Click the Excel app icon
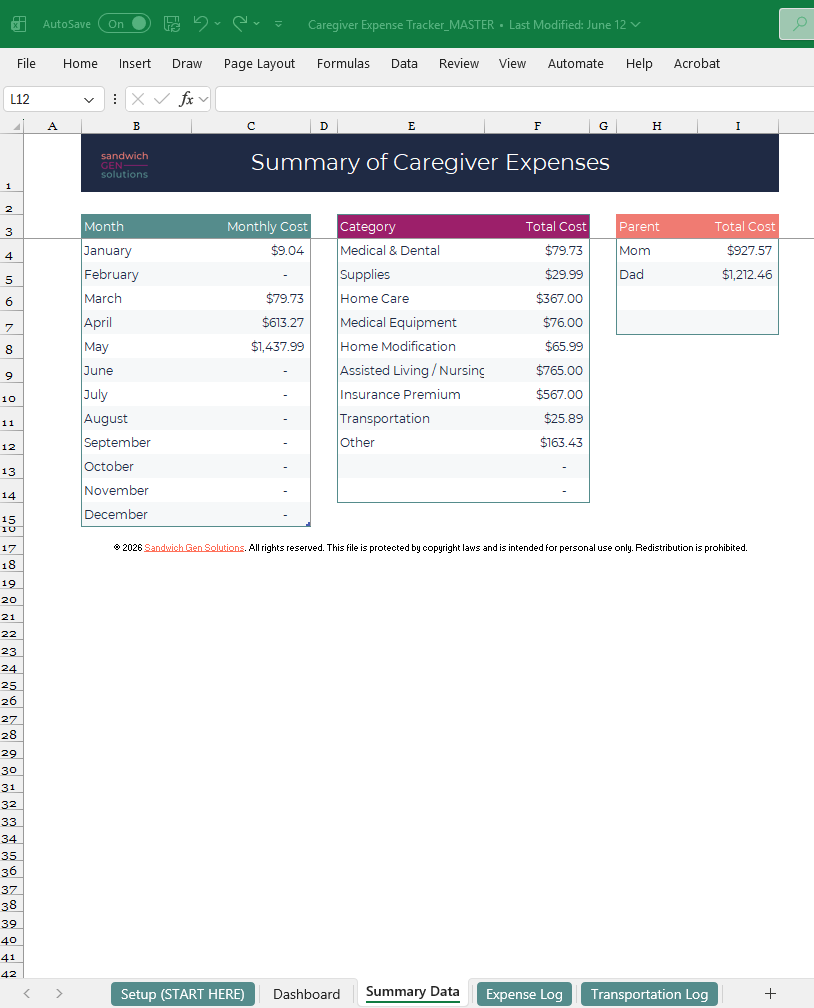This screenshot has width=814, height=1008. (19, 24)
